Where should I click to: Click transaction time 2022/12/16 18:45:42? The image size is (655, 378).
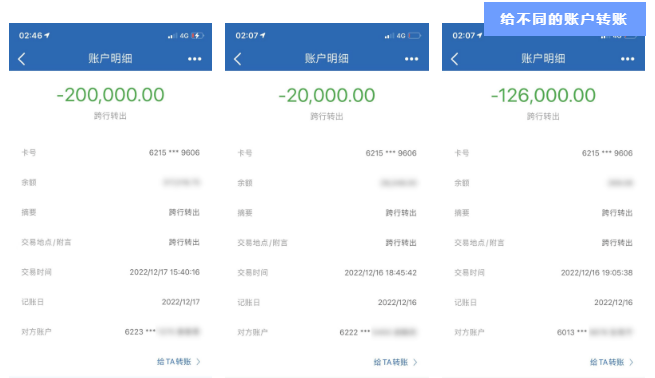coord(381,273)
